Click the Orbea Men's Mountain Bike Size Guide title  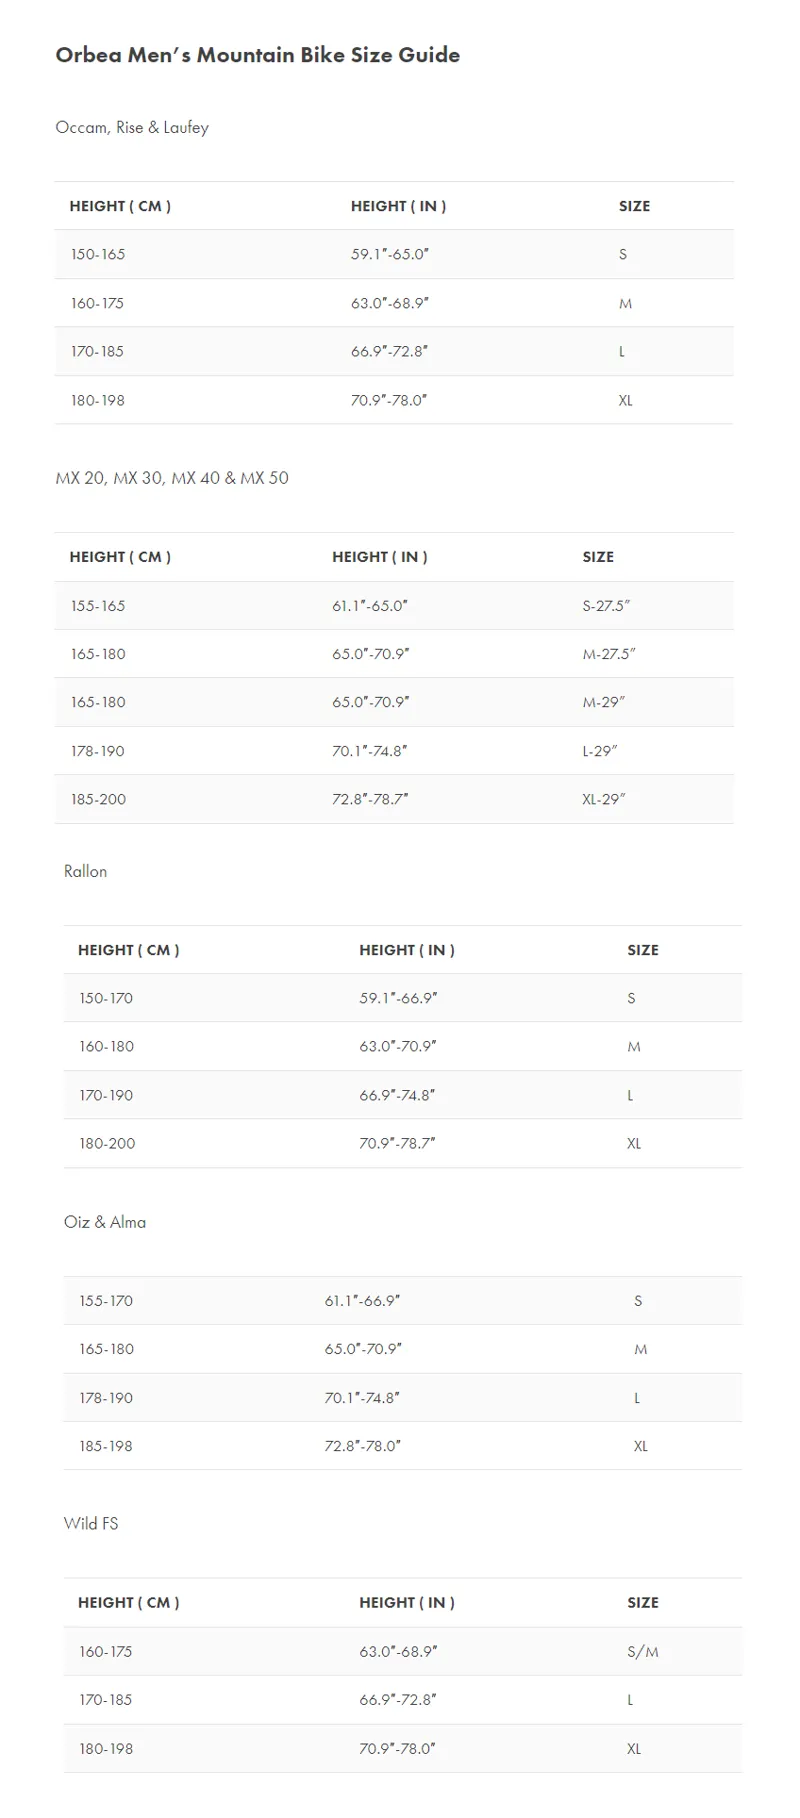pyautogui.click(x=258, y=55)
